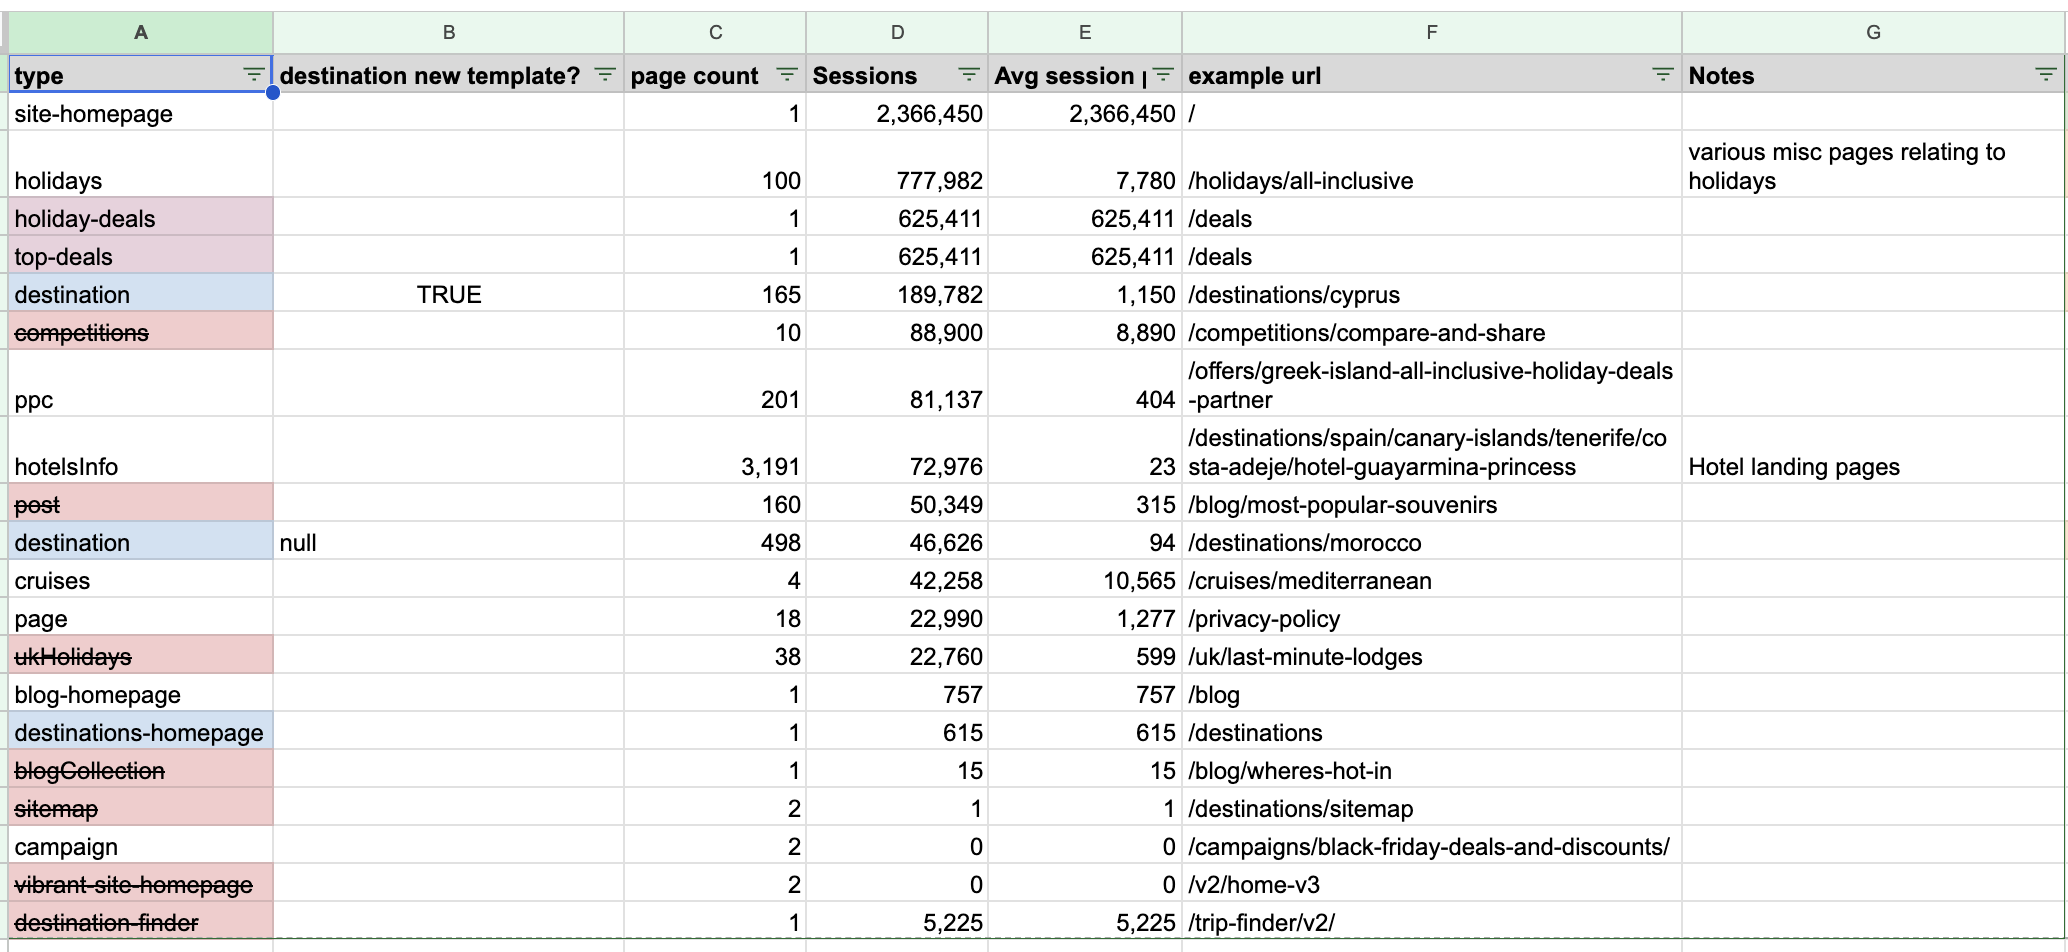Select the 'campaign' cell

tap(141, 846)
